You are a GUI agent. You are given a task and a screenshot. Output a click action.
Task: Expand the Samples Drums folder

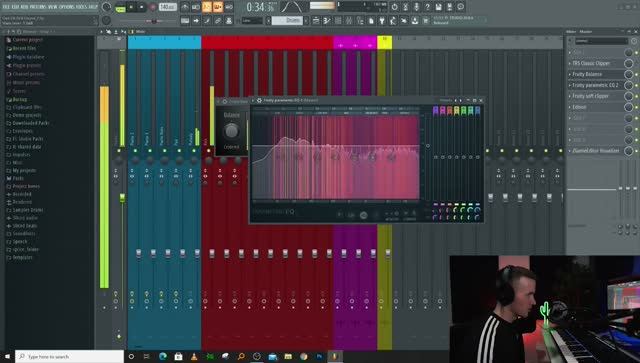coord(24,210)
